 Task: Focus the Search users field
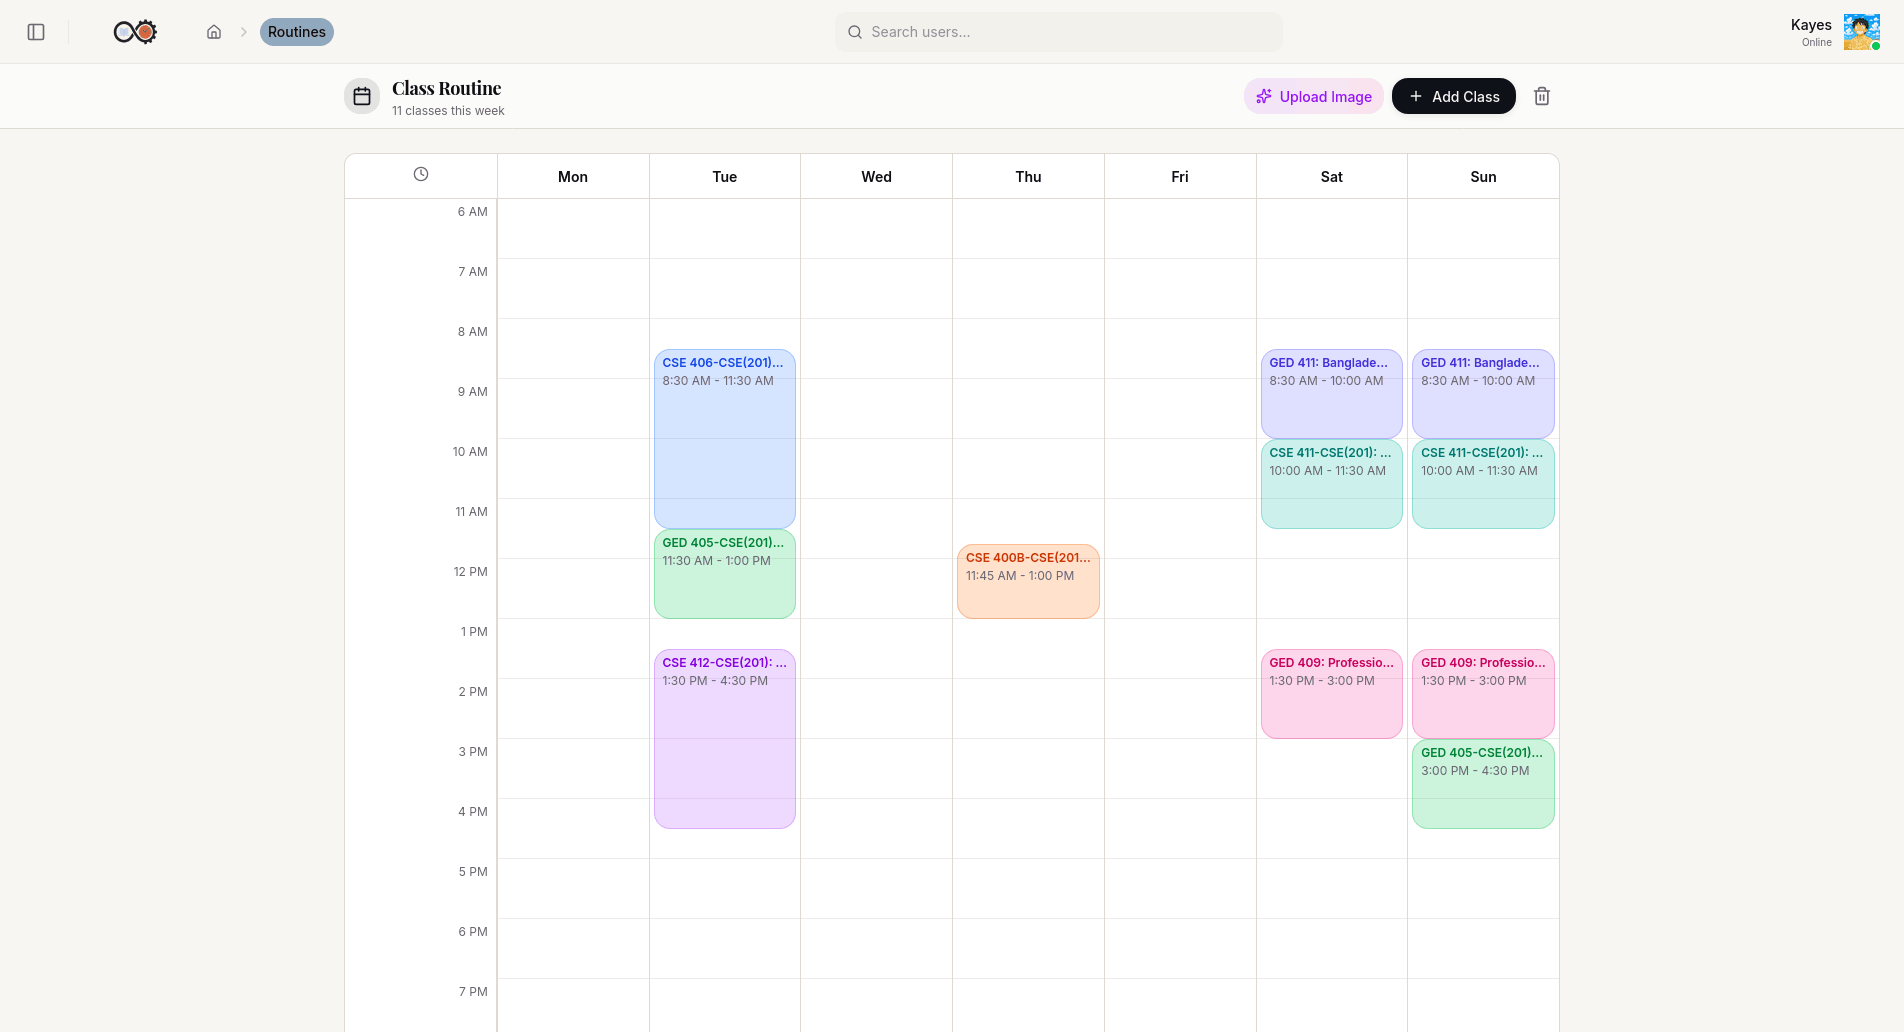click(1058, 32)
